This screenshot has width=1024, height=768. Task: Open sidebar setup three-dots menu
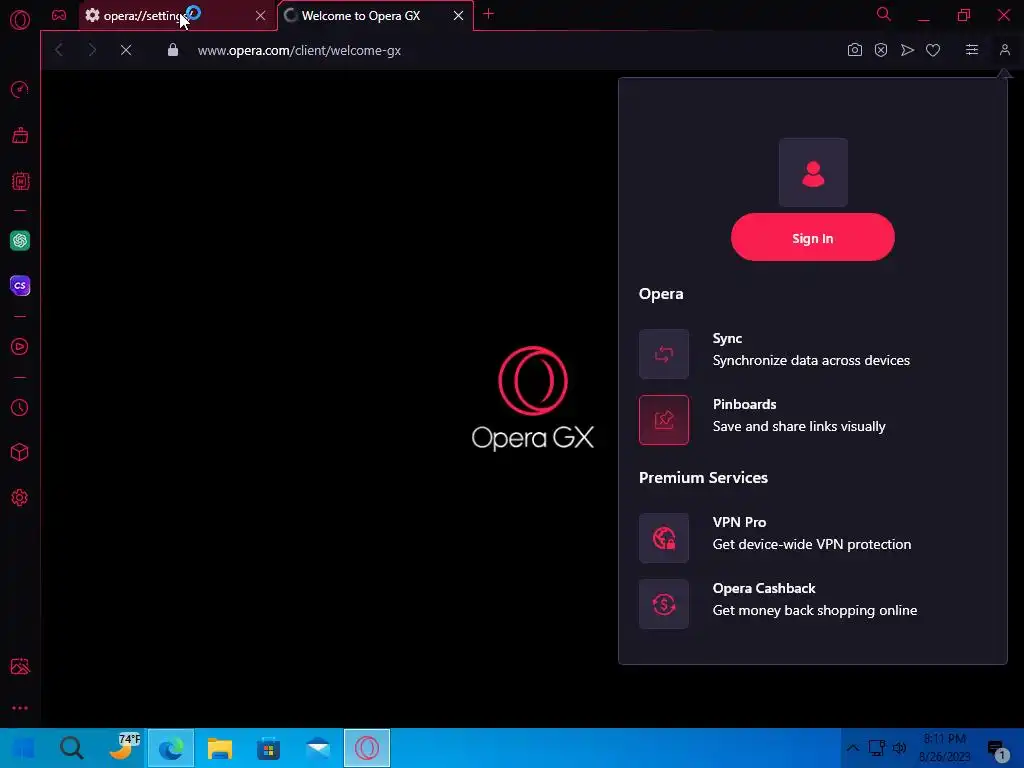coord(20,708)
